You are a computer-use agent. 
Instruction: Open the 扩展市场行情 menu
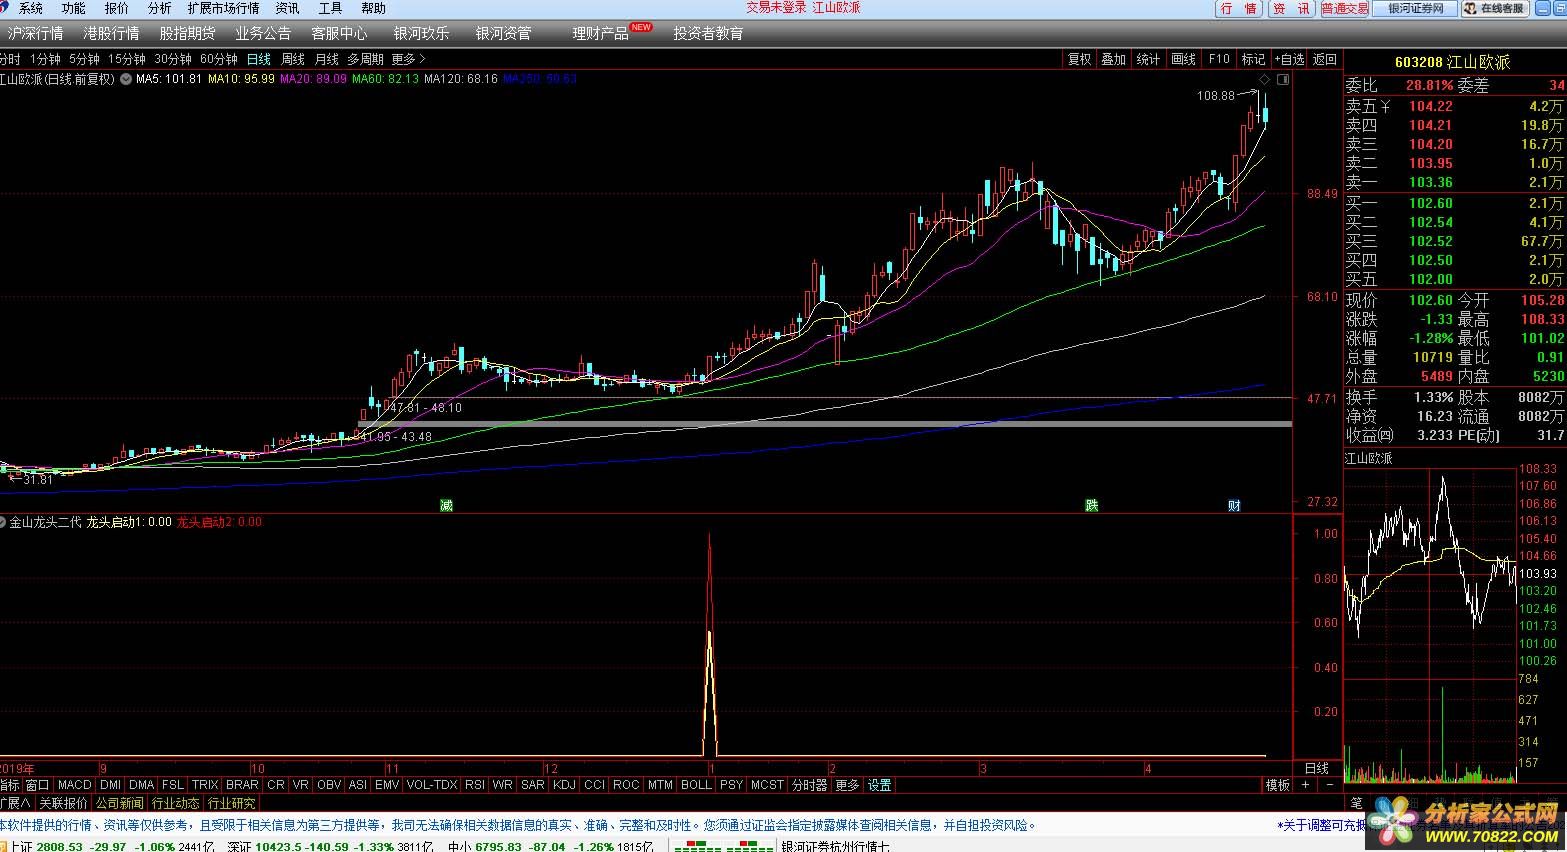[x=223, y=8]
